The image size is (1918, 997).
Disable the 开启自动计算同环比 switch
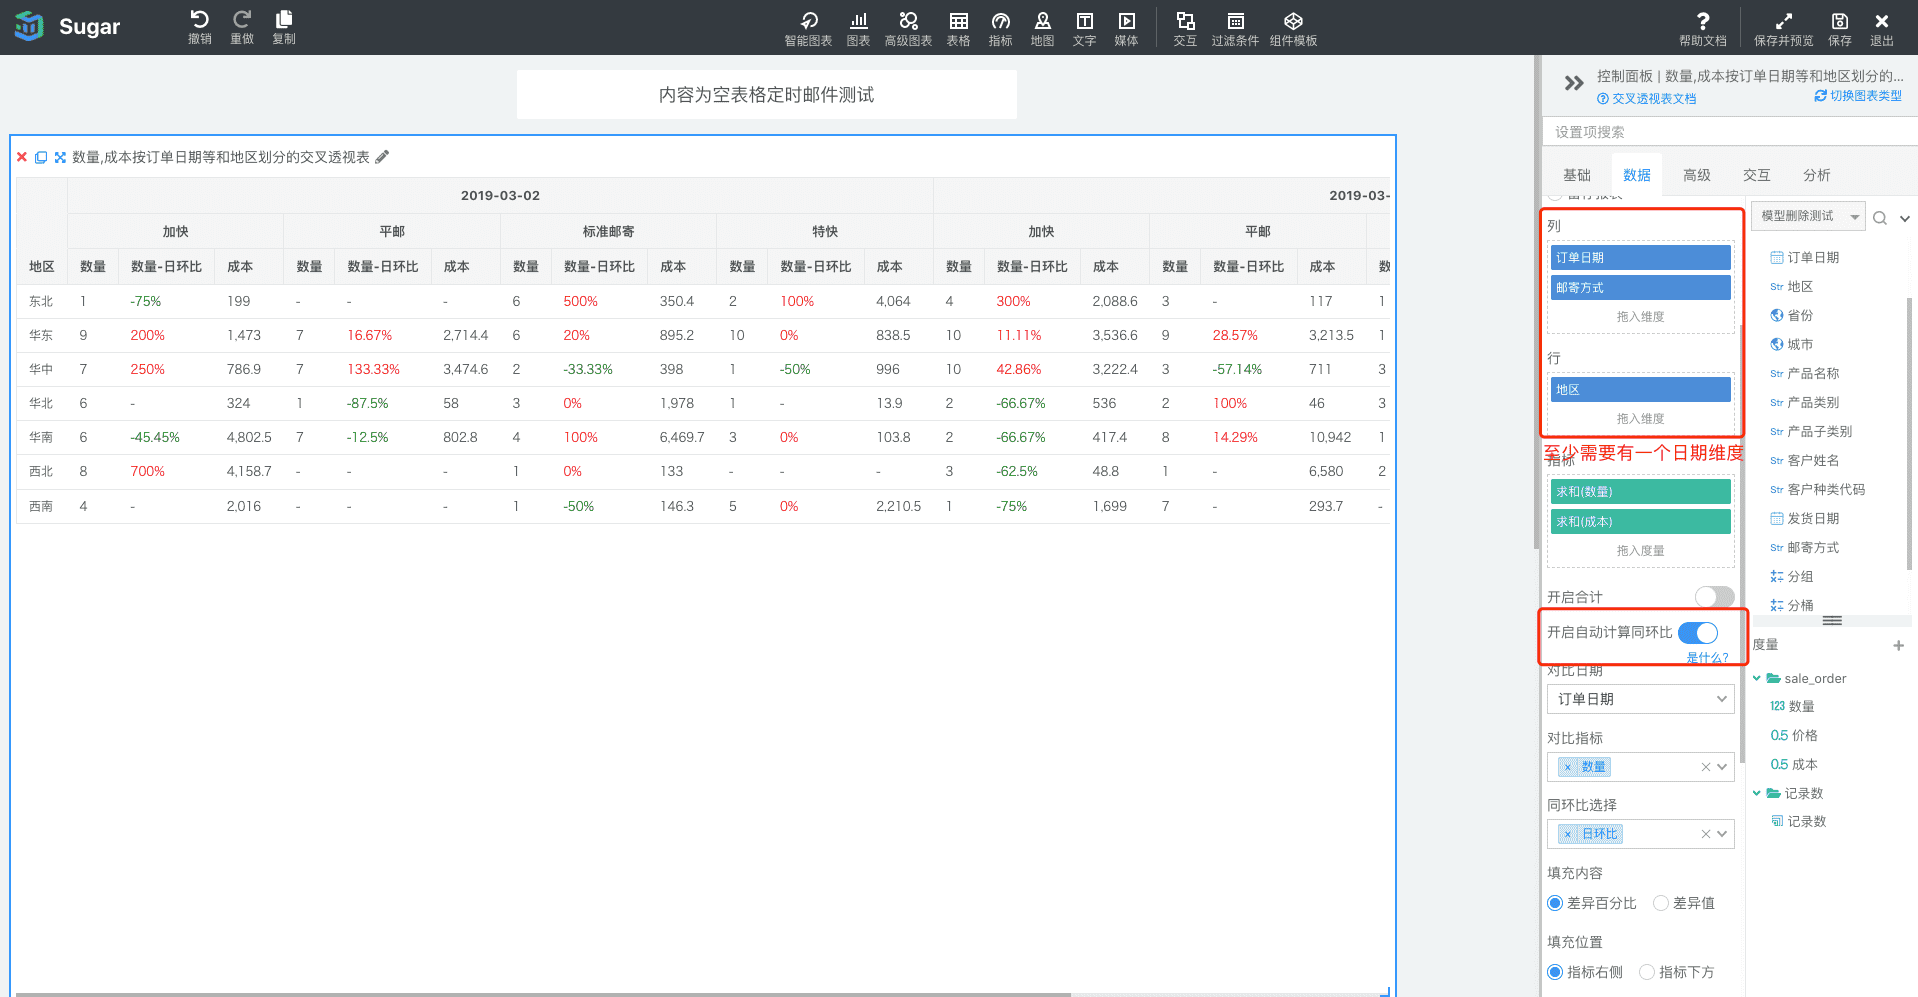[x=1698, y=632]
